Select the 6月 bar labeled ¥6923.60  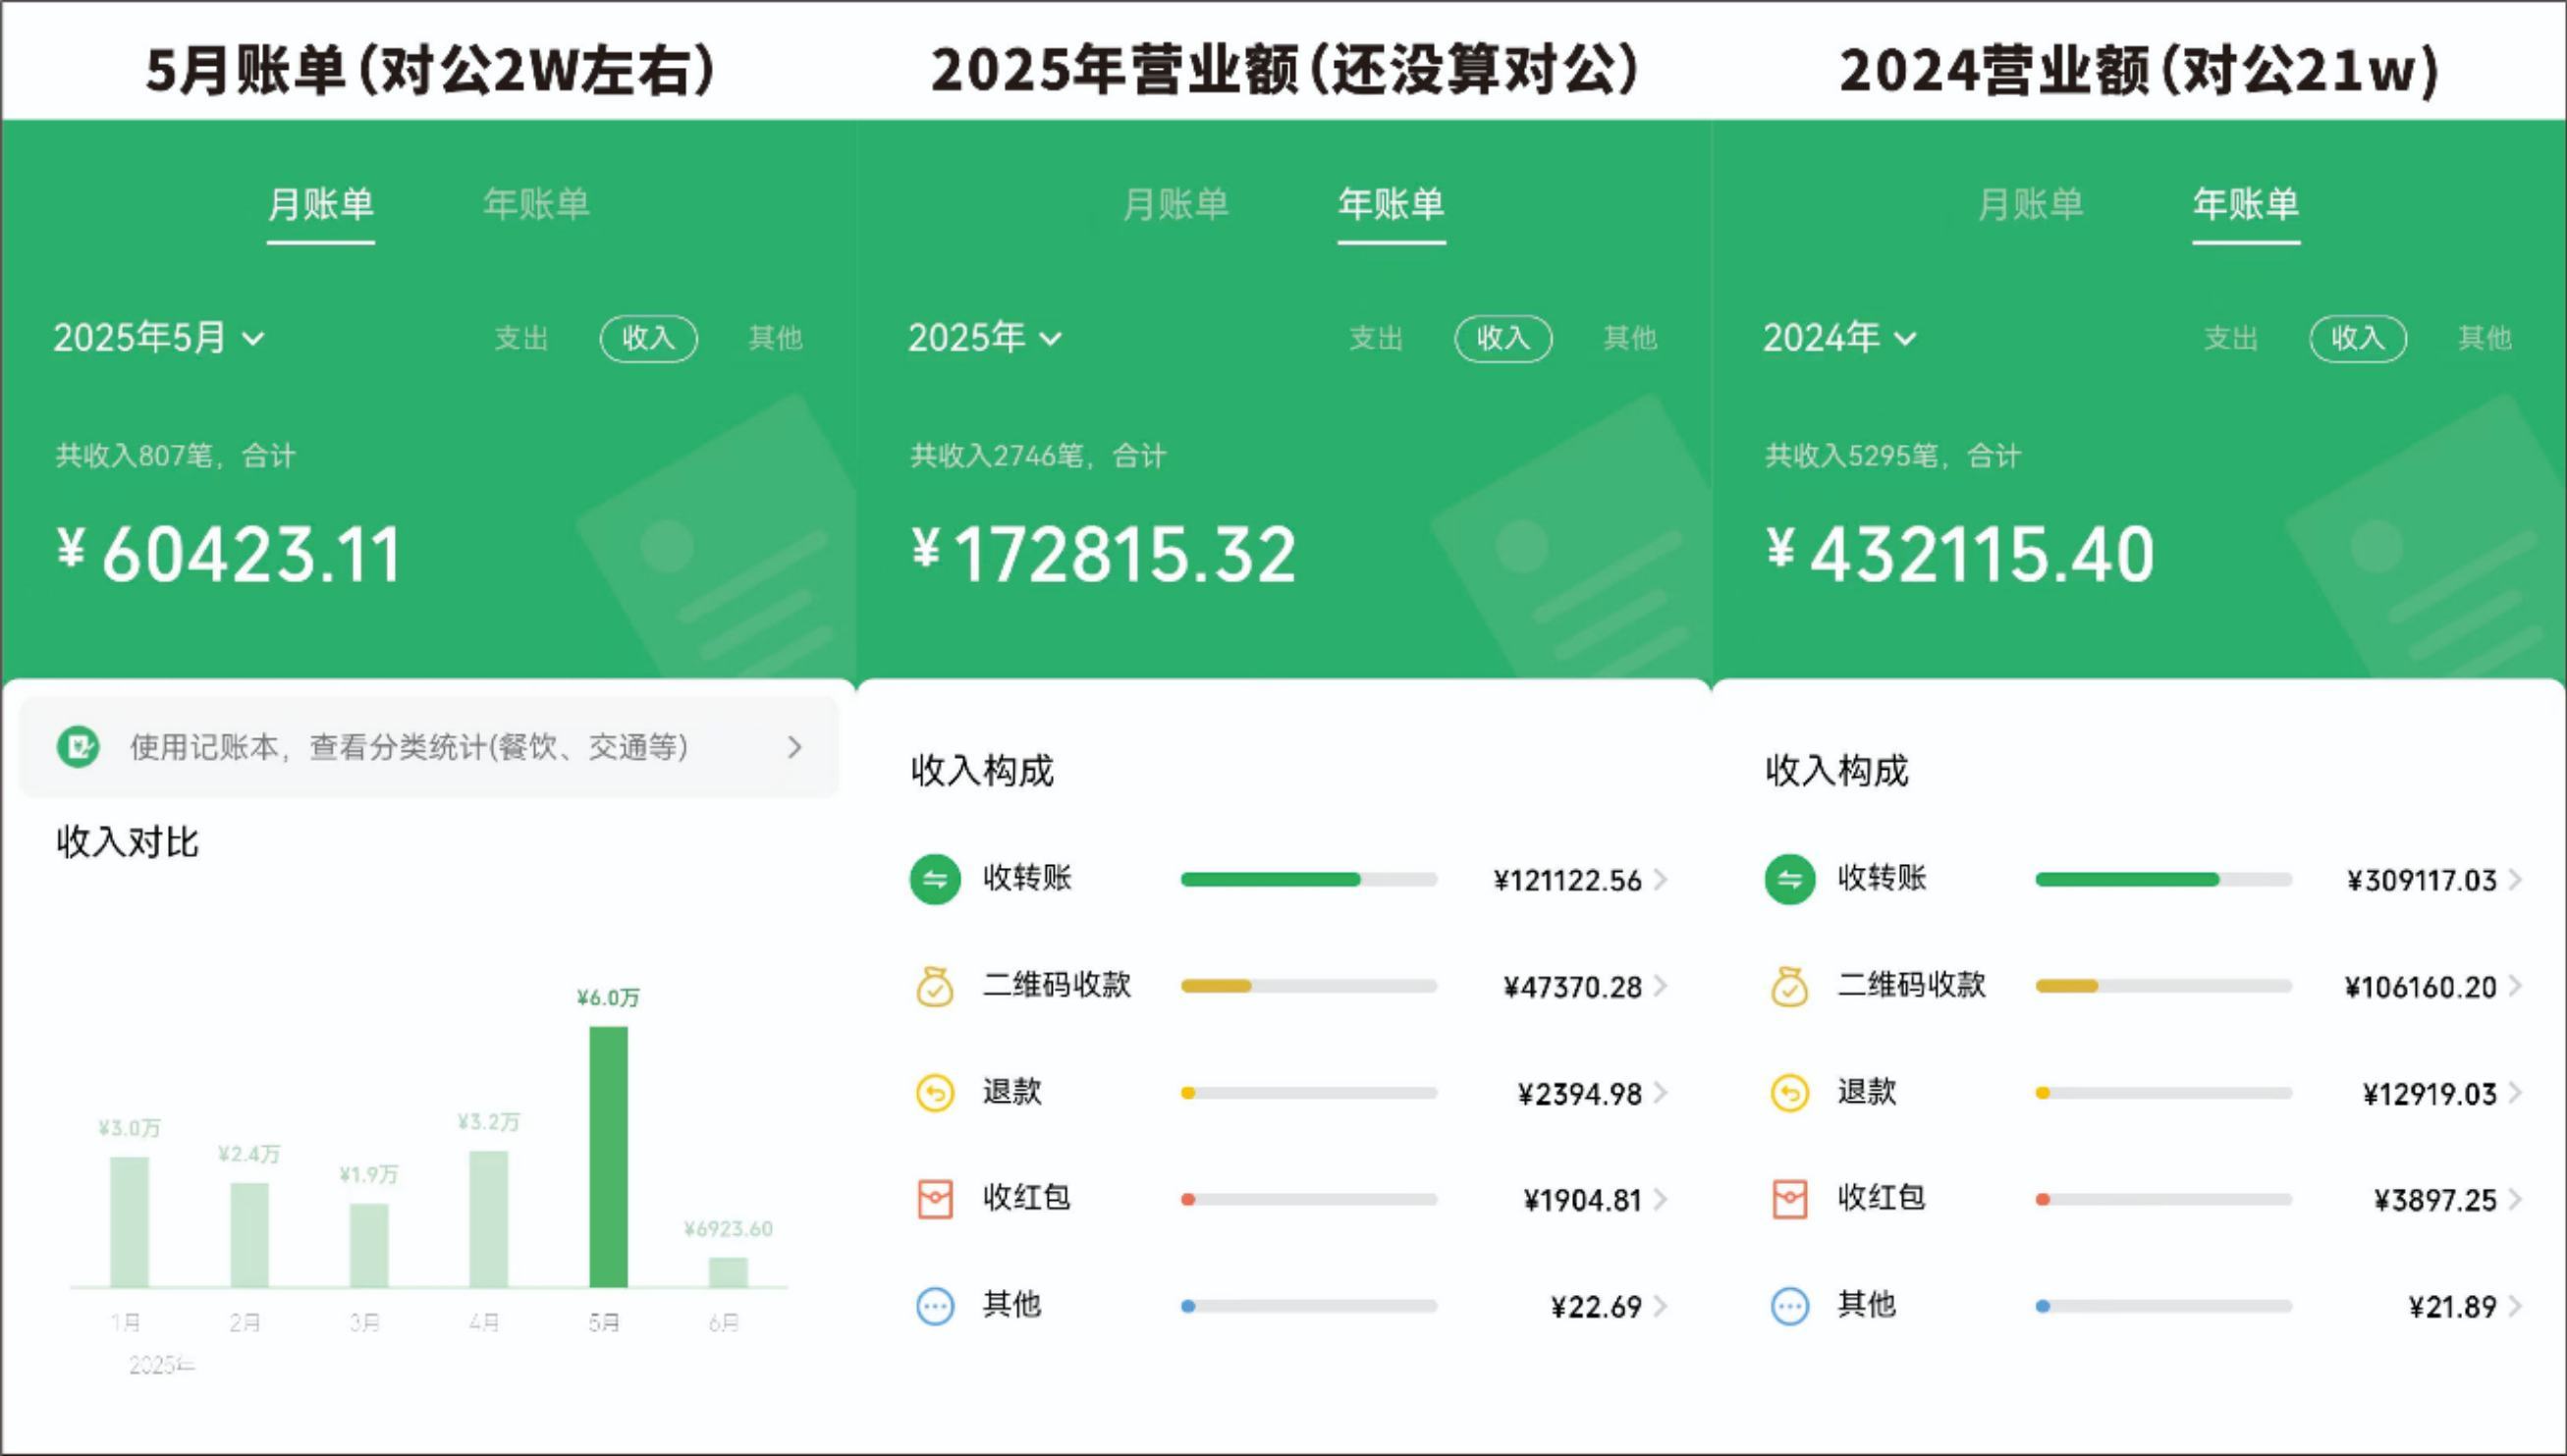click(728, 1273)
